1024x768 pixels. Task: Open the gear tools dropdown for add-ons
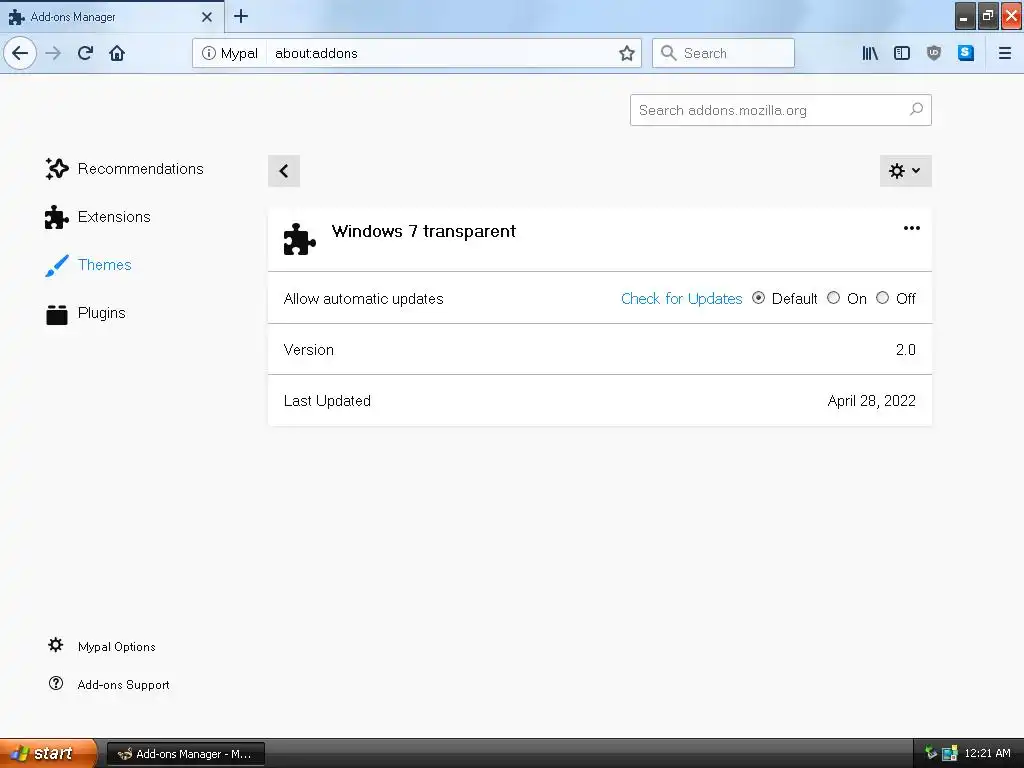click(905, 171)
